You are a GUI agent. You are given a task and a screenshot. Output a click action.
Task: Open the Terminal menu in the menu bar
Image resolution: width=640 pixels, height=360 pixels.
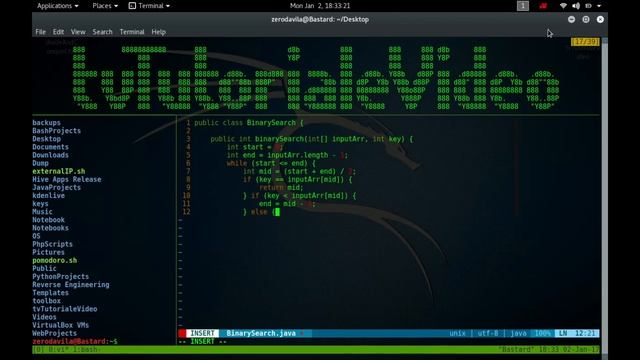click(x=132, y=32)
